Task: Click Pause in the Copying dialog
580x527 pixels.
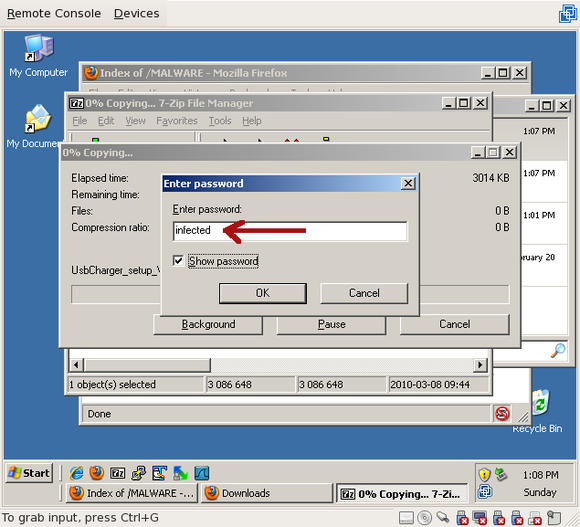Action: pyautogui.click(x=331, y=324)
